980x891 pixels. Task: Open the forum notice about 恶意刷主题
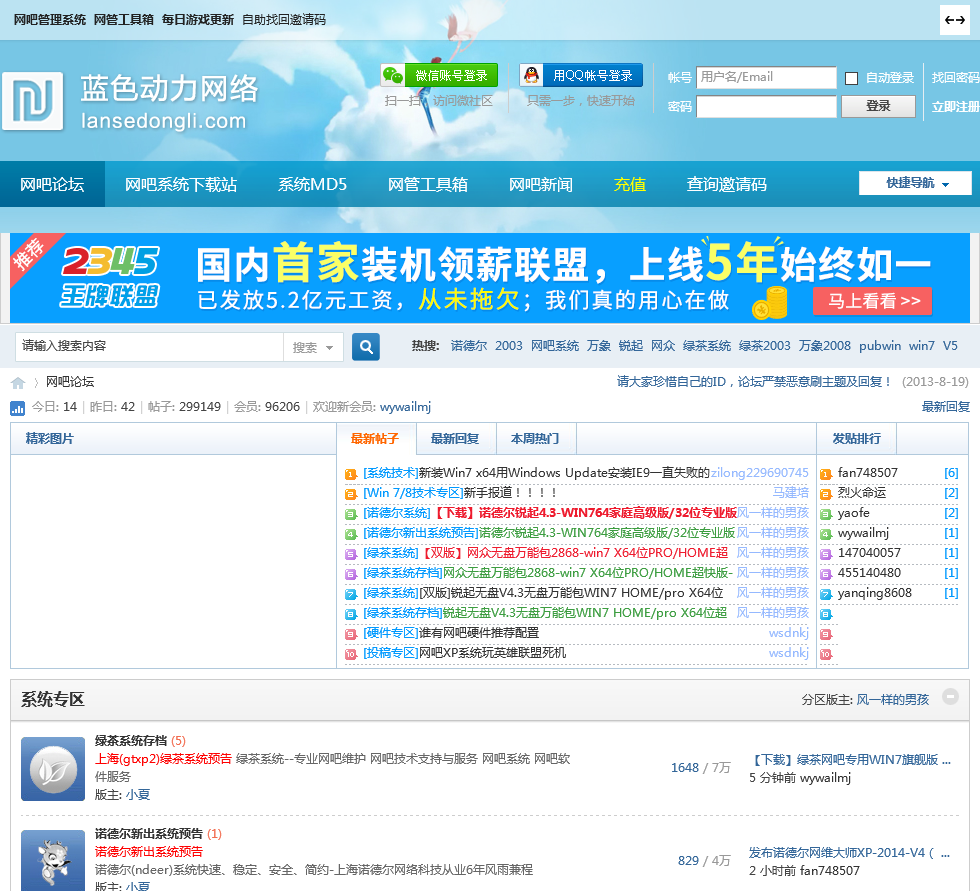pyautogui.click(x=754, y=382)
